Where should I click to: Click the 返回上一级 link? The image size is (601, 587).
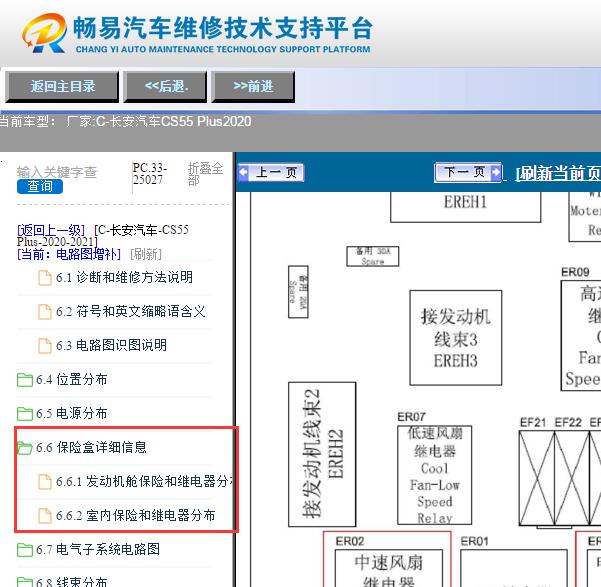(51, 230)
